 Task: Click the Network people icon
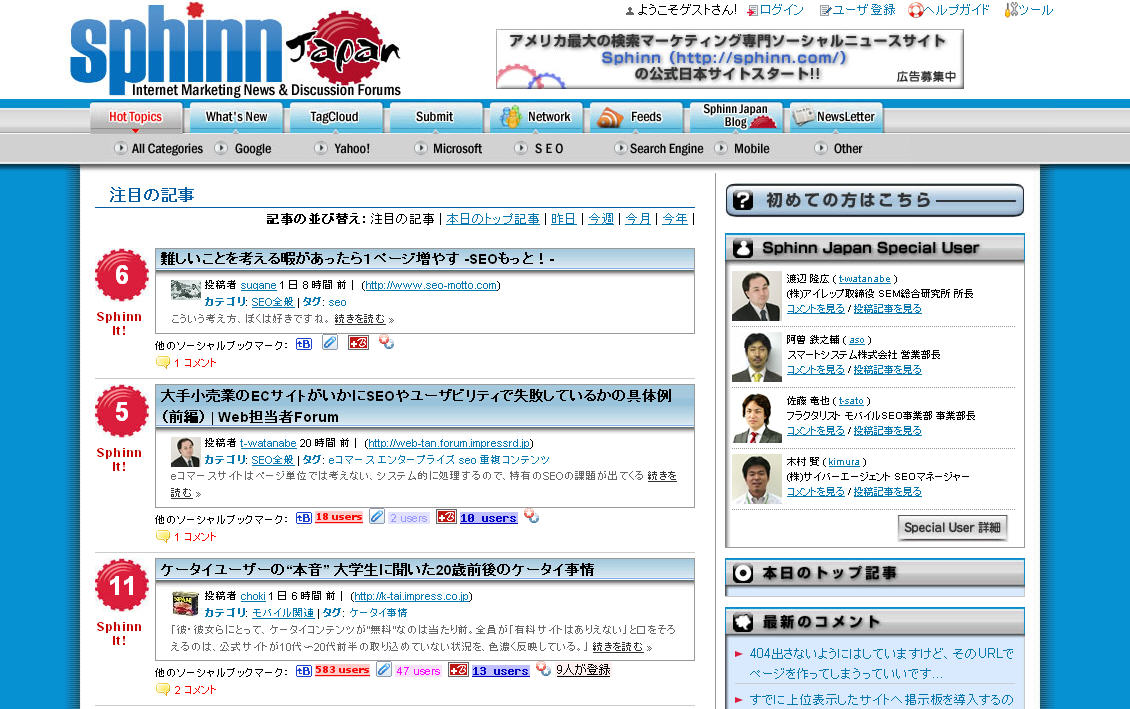(x=511, y=117)
